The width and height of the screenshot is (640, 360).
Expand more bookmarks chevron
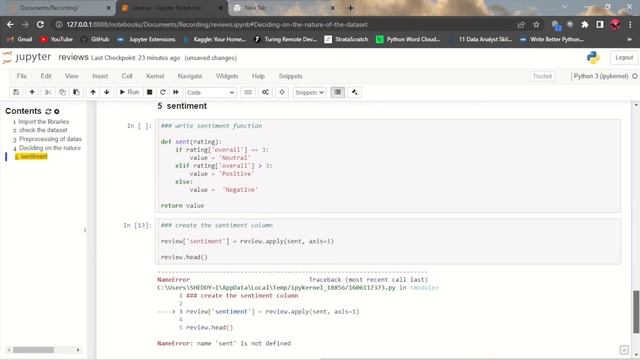point(629,39)
